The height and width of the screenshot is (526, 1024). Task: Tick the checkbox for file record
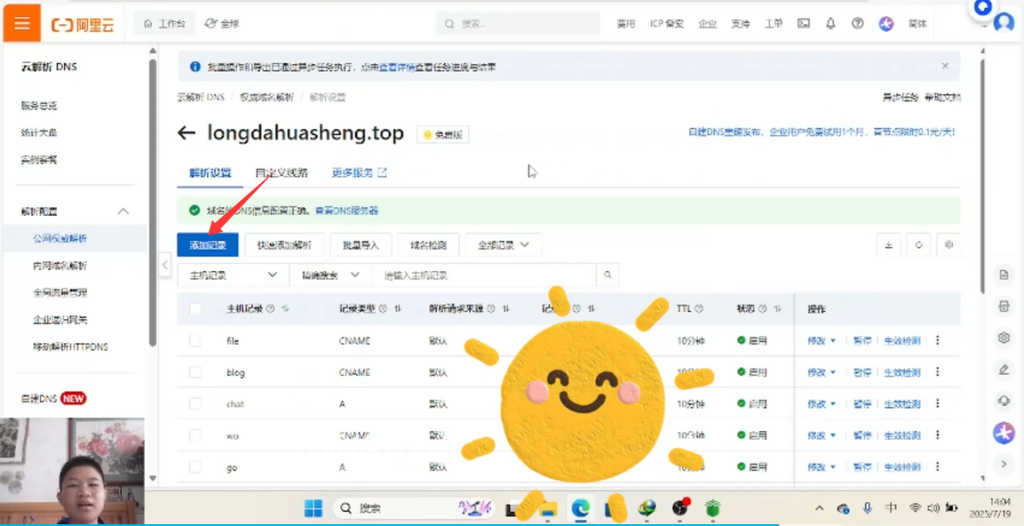tap(195, 340)
